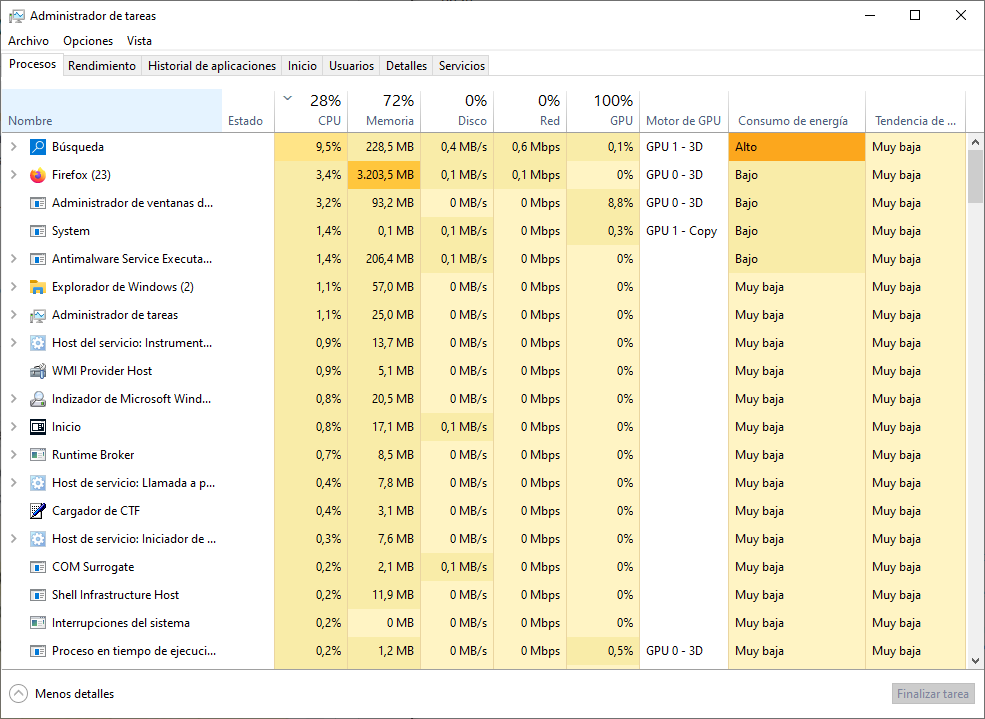Click the Administrador de tareas row icon
The height and width of the screenshot is (719, 985).
point(38,315)
